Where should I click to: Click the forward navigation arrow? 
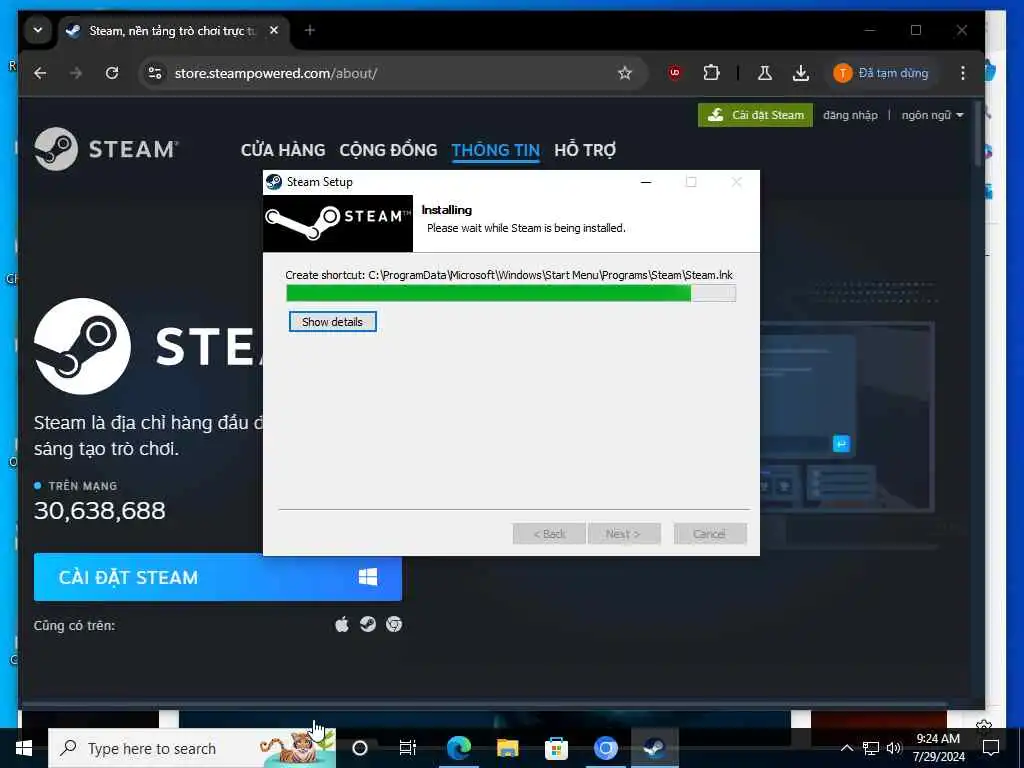[x=76, y=73]
